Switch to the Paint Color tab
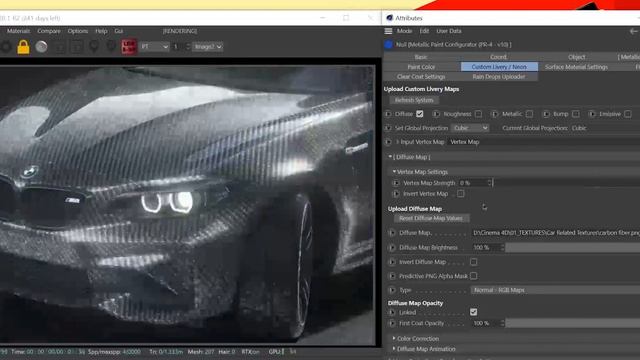Screen dimensions: 640x360 [421, 67]
